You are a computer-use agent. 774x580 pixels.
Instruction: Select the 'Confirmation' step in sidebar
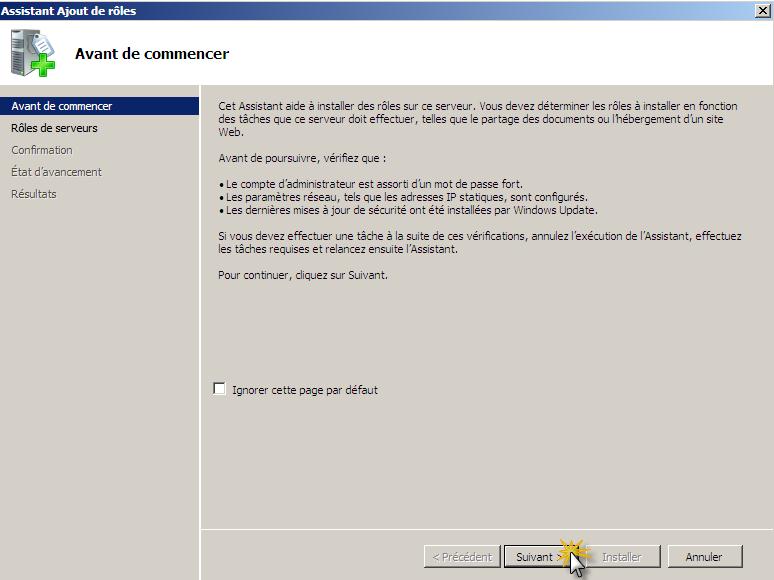click(x=42, y=150)
